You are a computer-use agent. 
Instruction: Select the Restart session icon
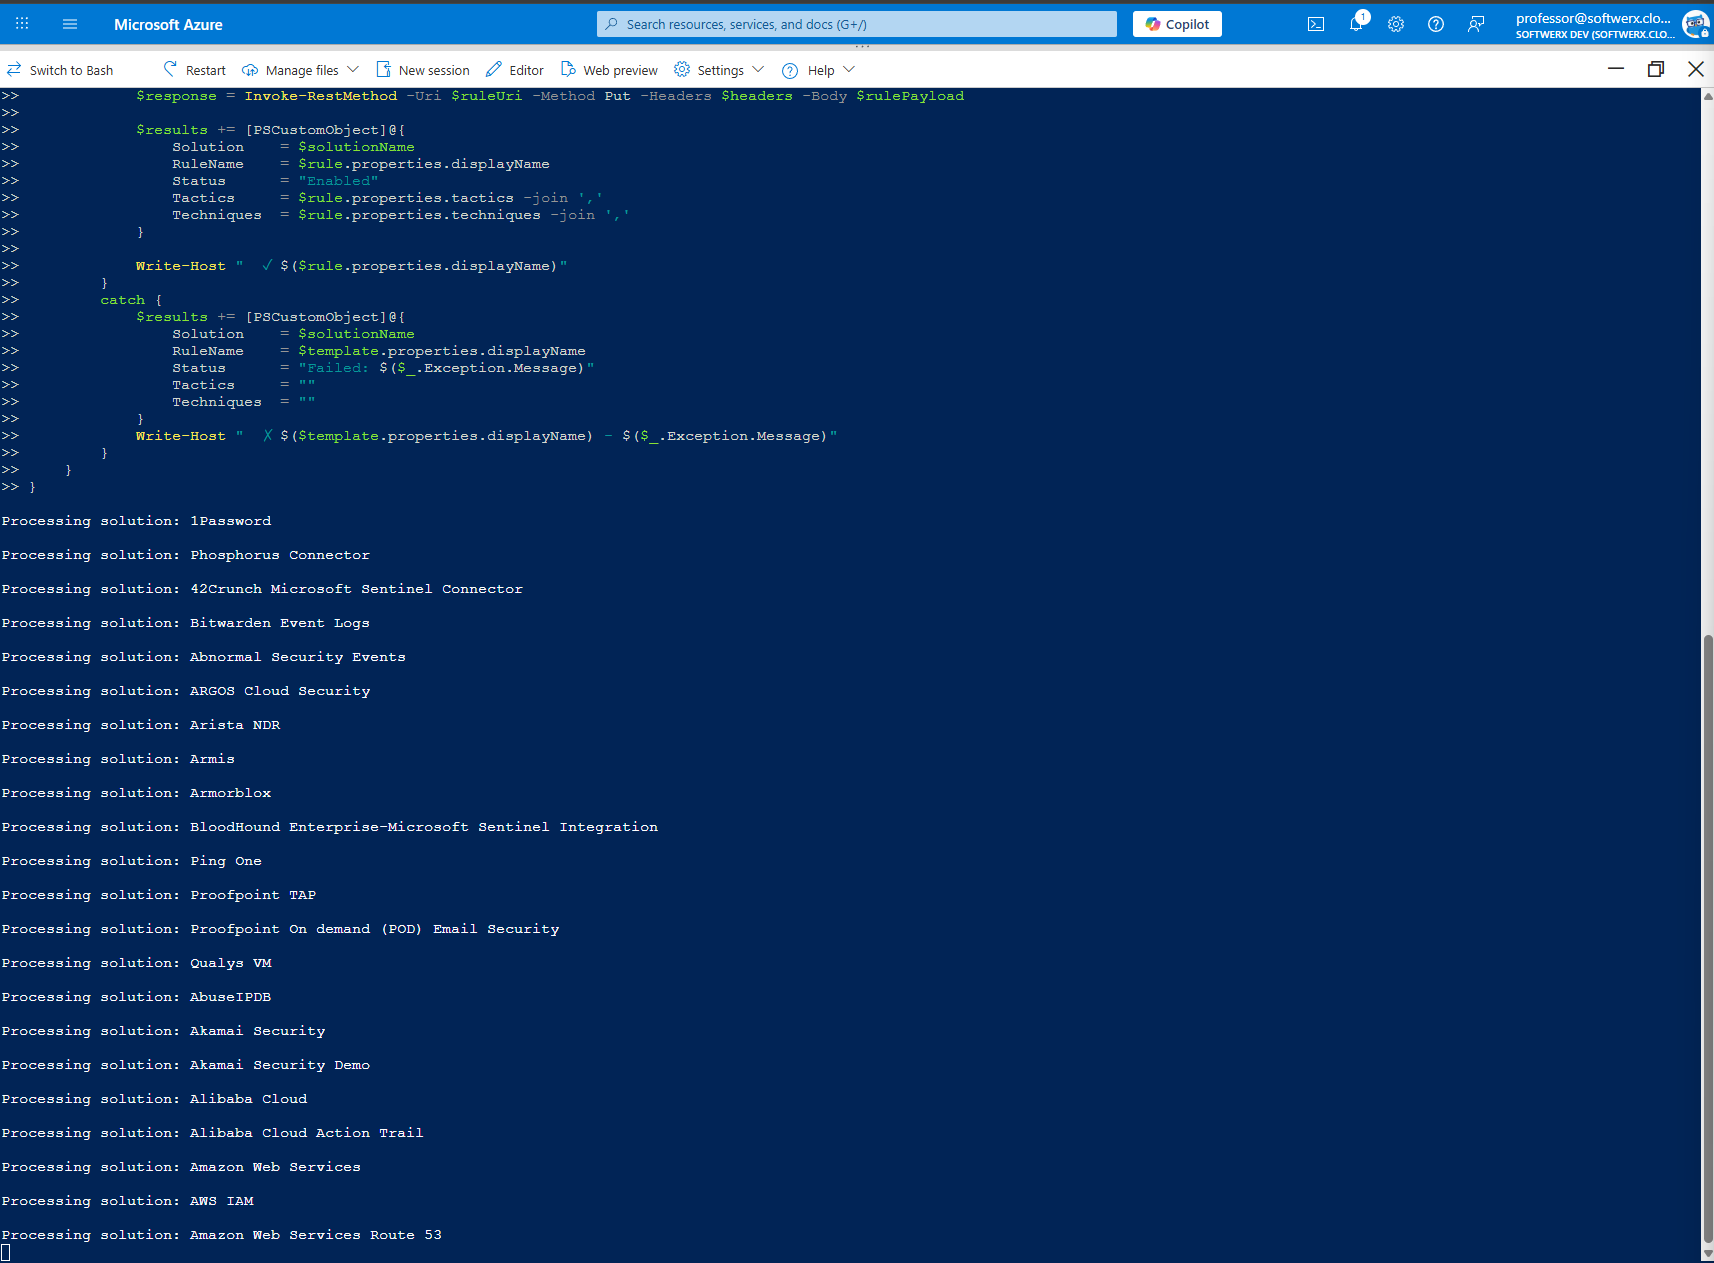click(x=170, y=69)
